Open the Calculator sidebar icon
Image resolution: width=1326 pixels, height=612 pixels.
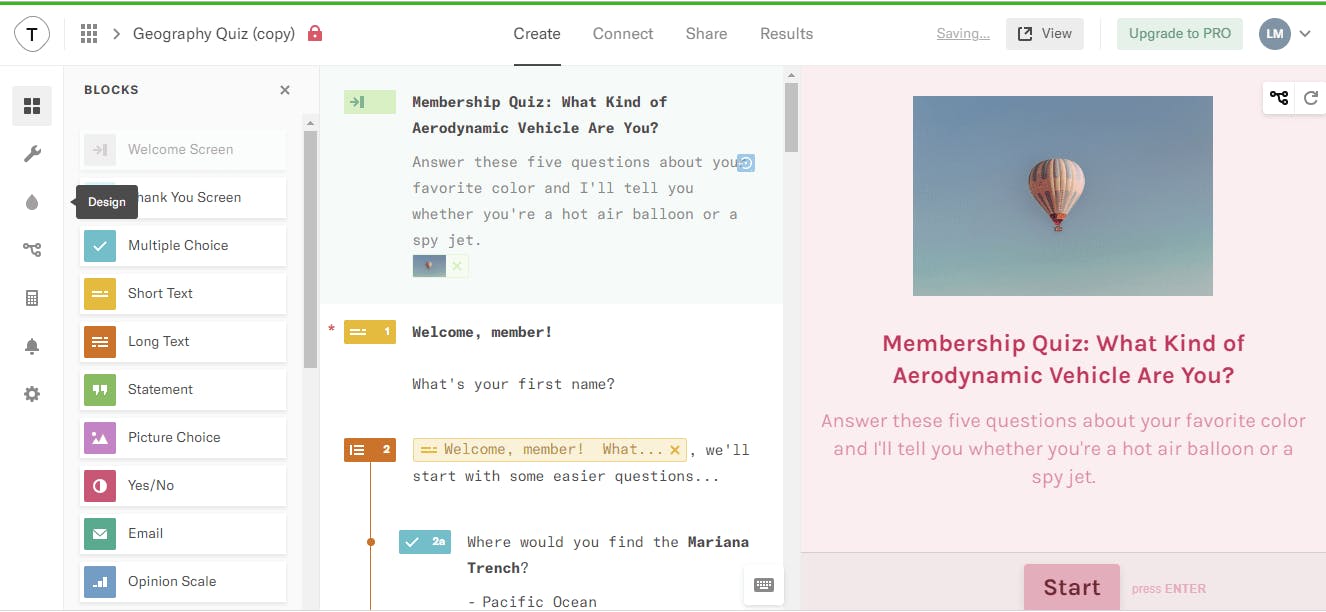click(x=32, y=298)
